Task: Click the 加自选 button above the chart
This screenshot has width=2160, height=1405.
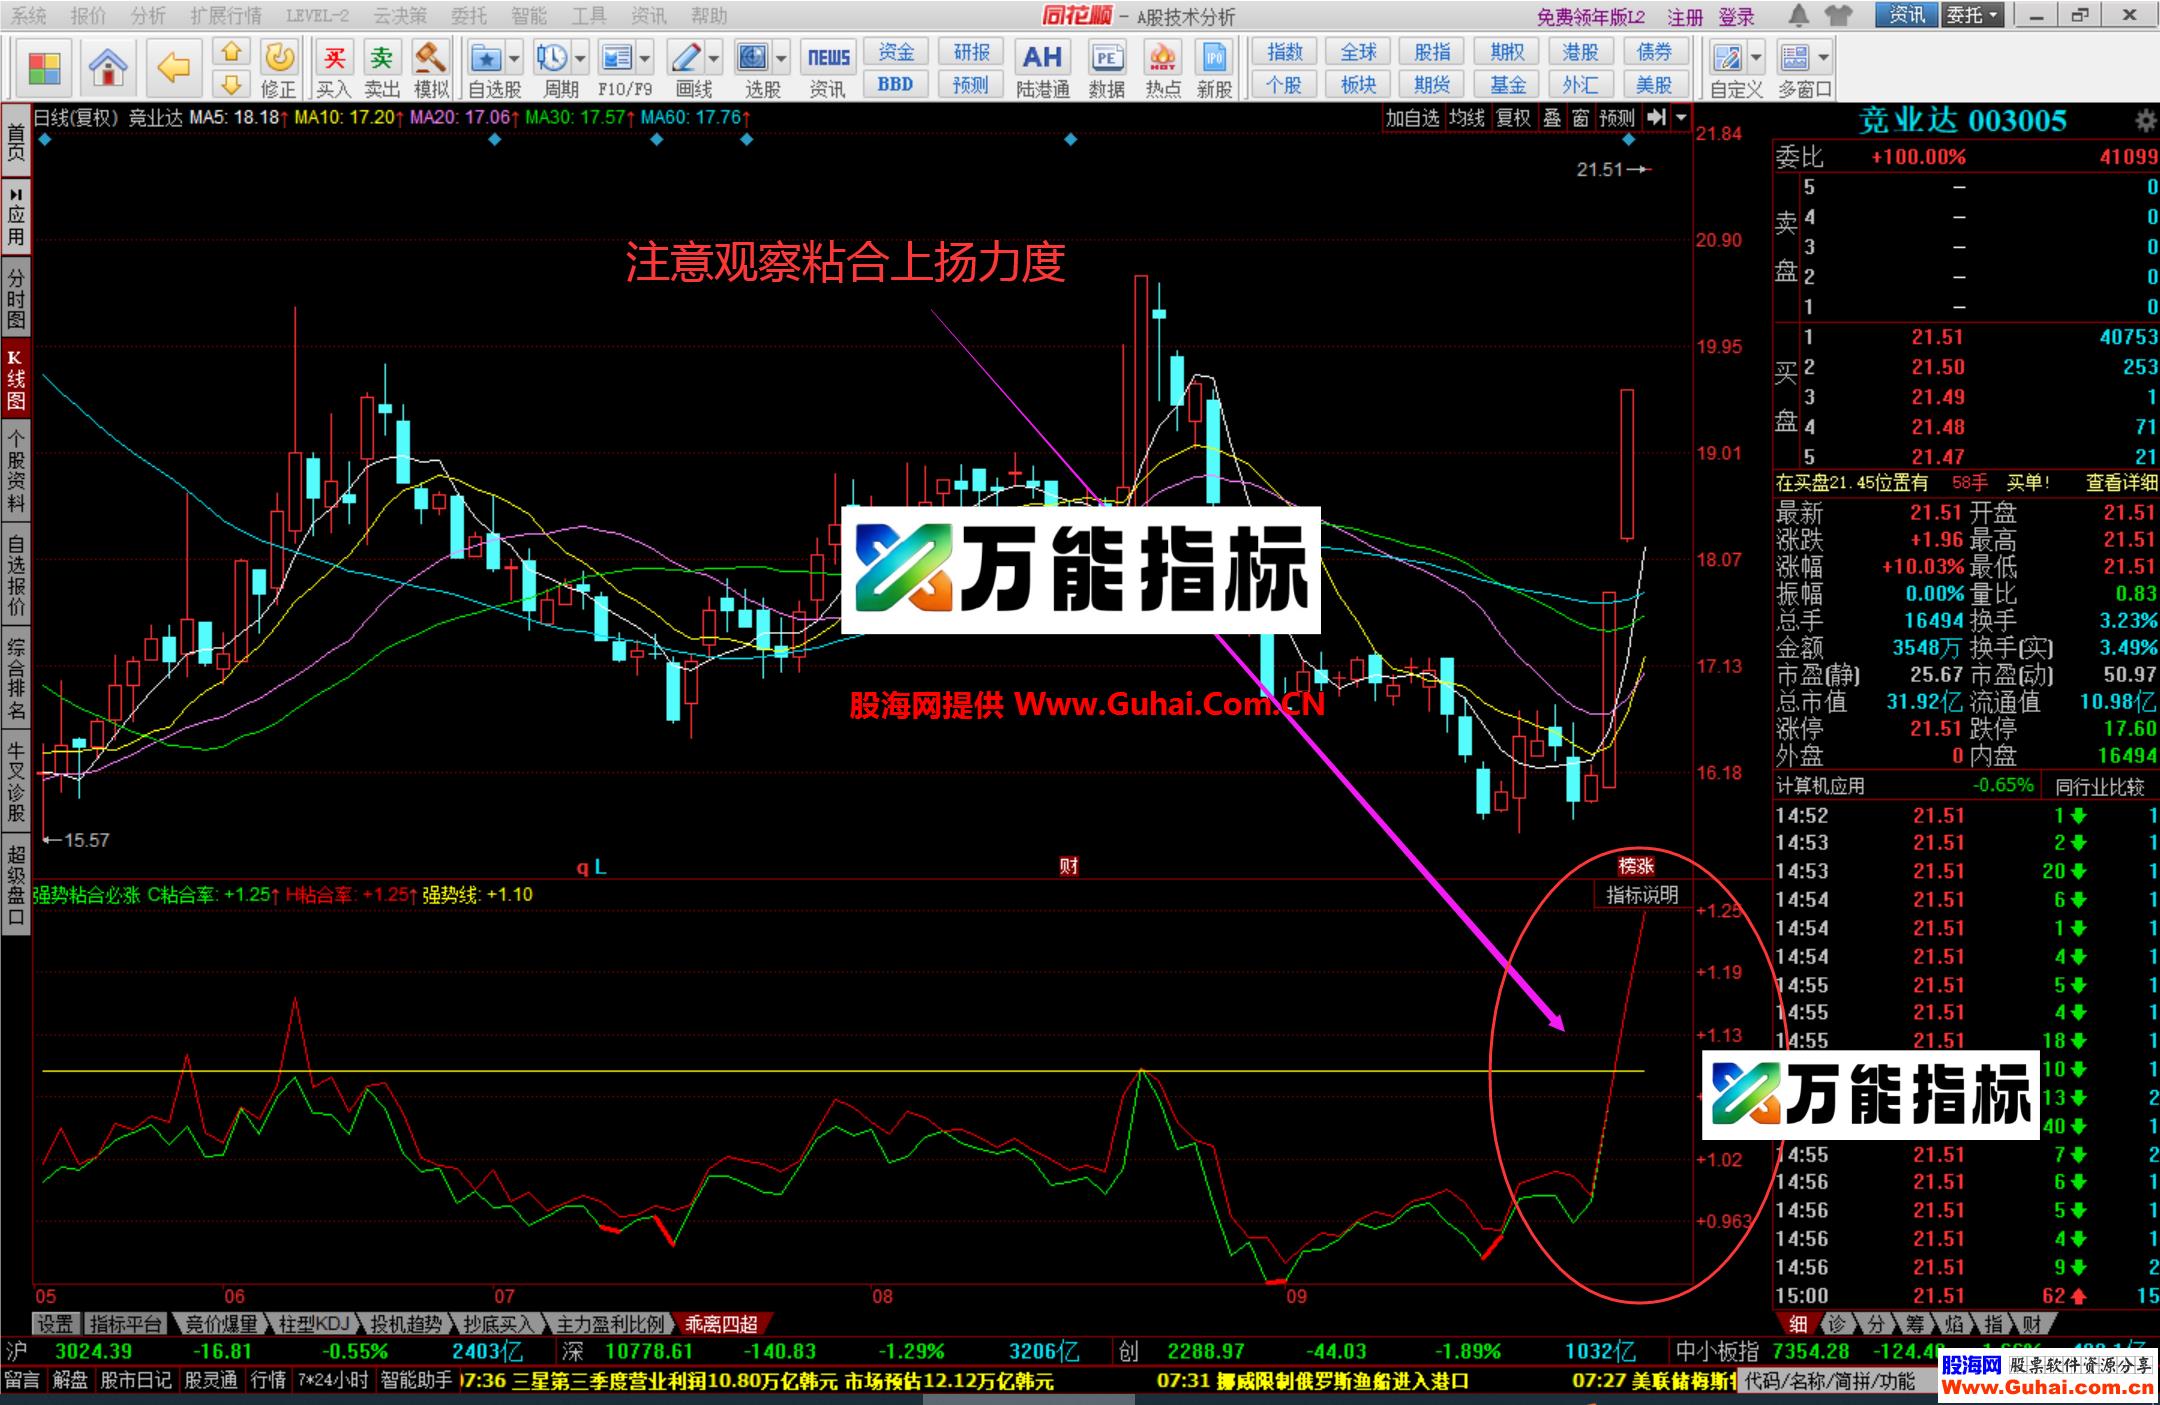Action: [x=1412, y=117]
